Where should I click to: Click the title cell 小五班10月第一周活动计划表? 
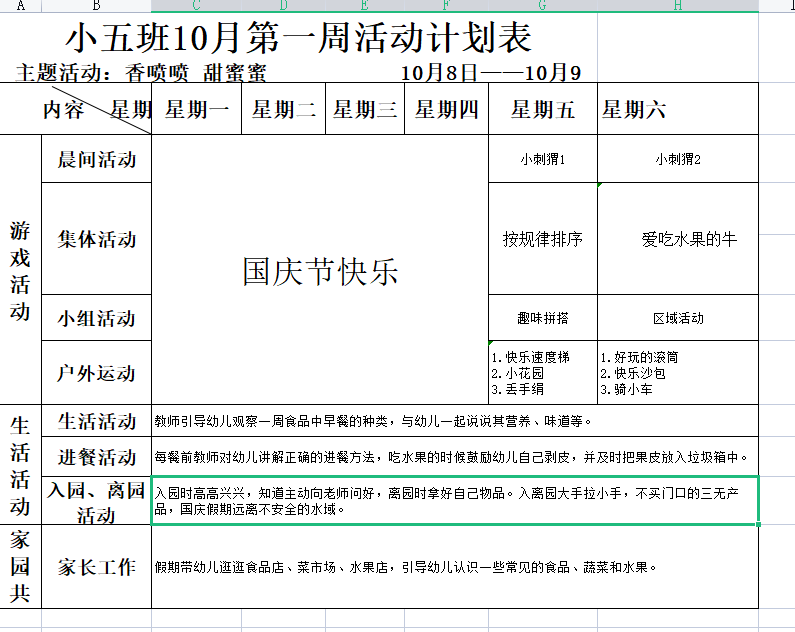click(300, 39)
